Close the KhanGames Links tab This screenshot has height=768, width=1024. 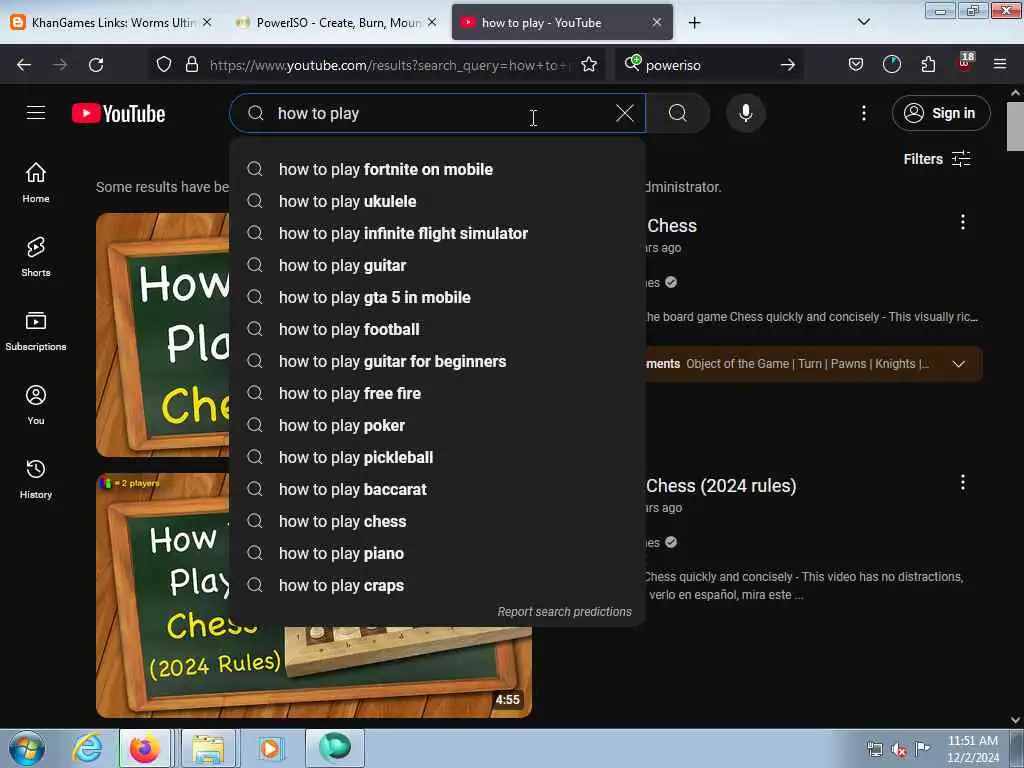(207, 22)
